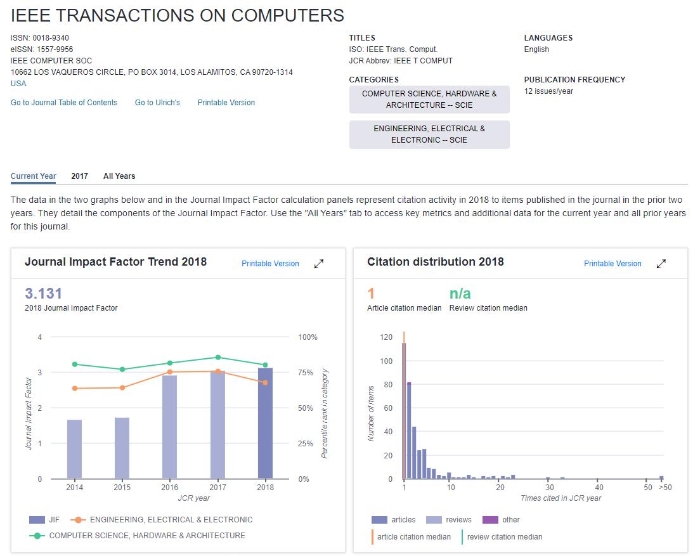This screenshot has width=700, height=556.
Task: Click the Journal Impact Factor Trend 2018 heading
Action: 116,262
